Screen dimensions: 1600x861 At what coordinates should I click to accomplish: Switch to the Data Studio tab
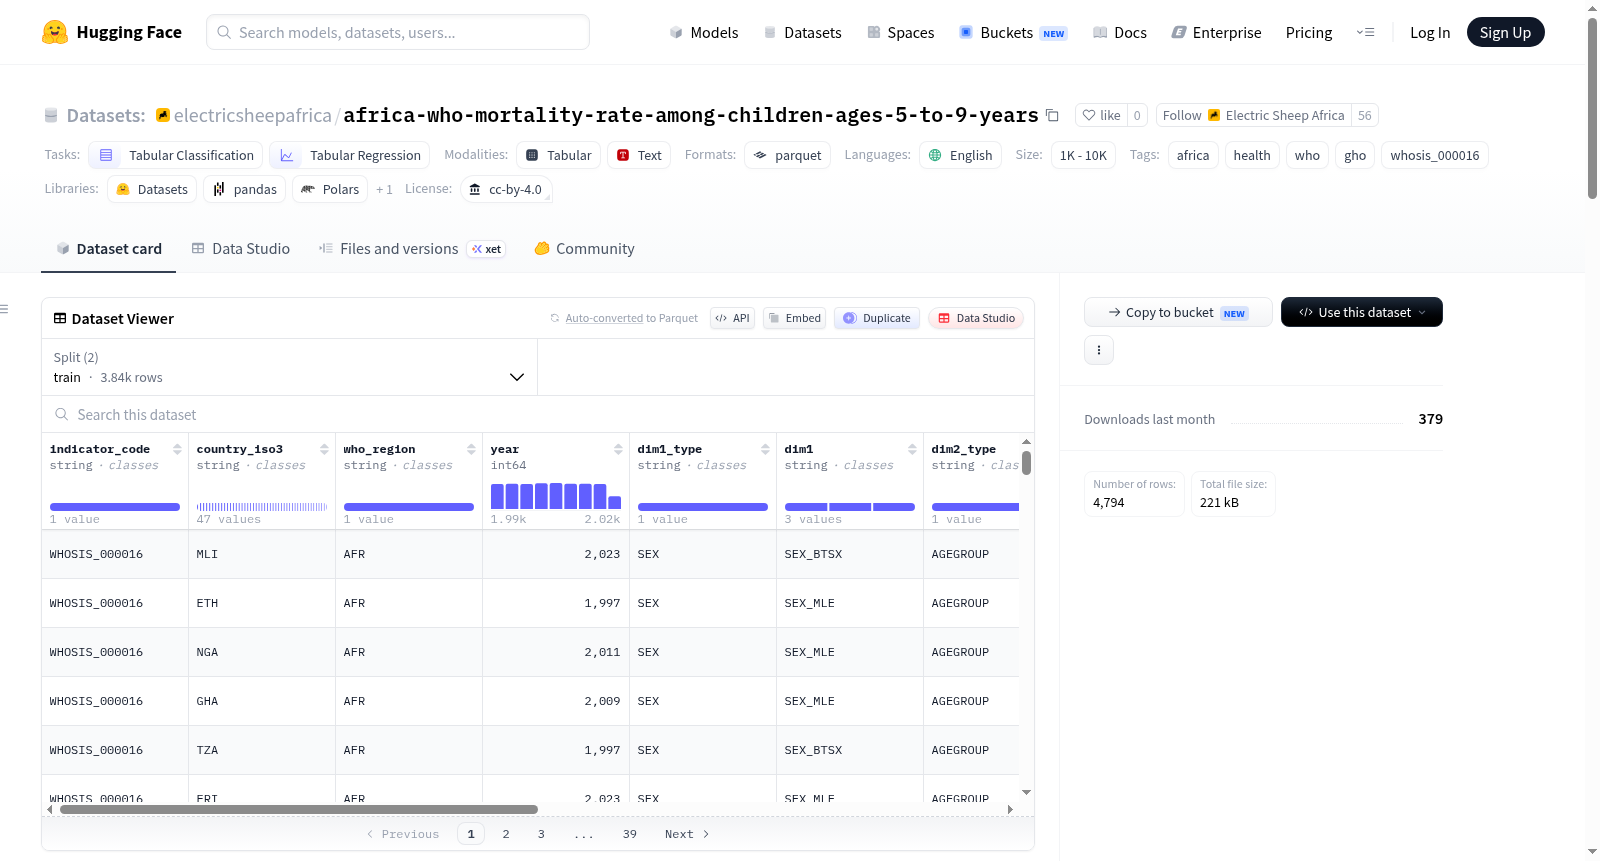click(x=240, y=248)
